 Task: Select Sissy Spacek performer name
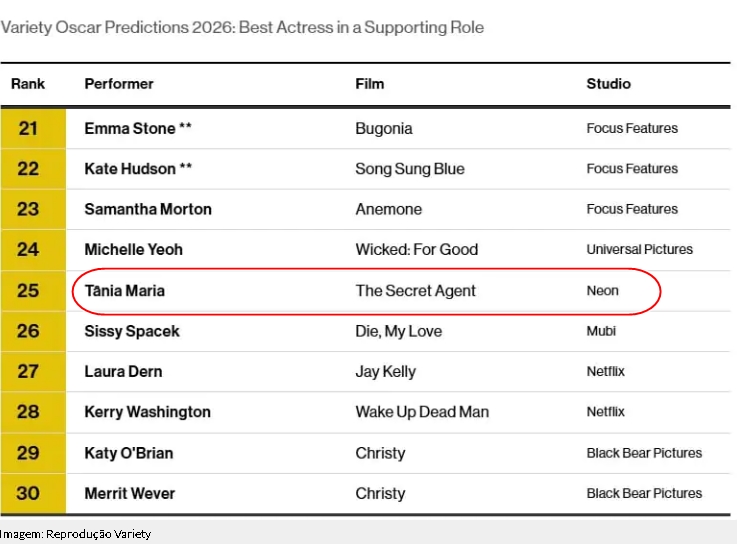[132, 331]
